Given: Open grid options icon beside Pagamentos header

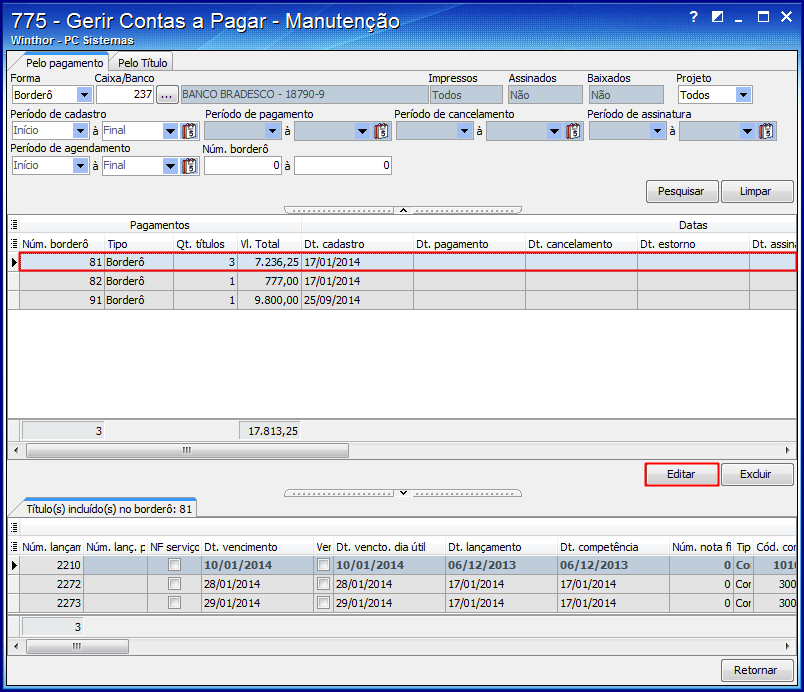Looking at the screenshot, I should click(x=14, y=225).
